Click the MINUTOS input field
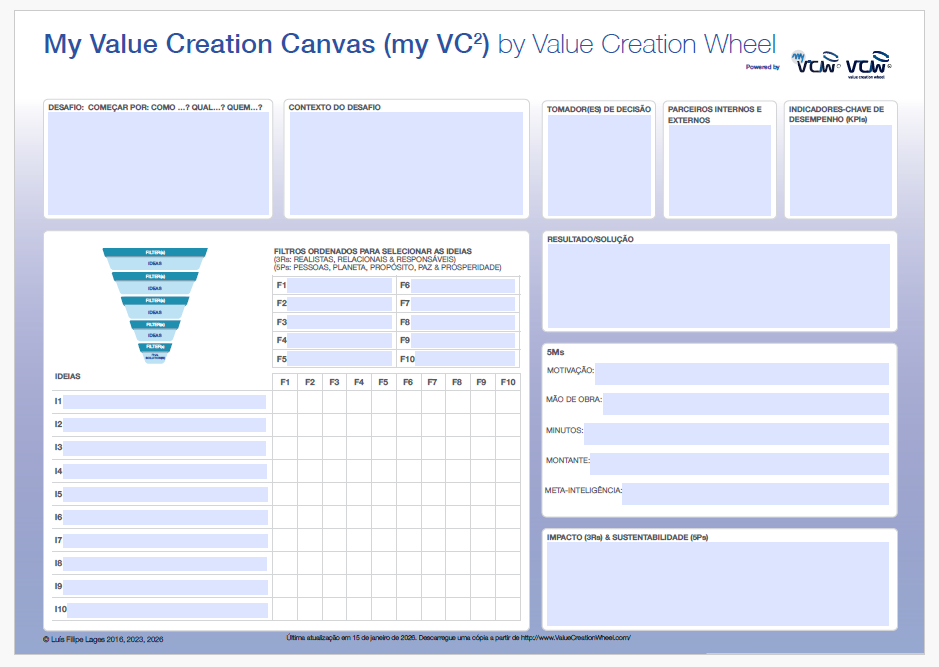Screen dimensions: 939x667 pos(736,433)
